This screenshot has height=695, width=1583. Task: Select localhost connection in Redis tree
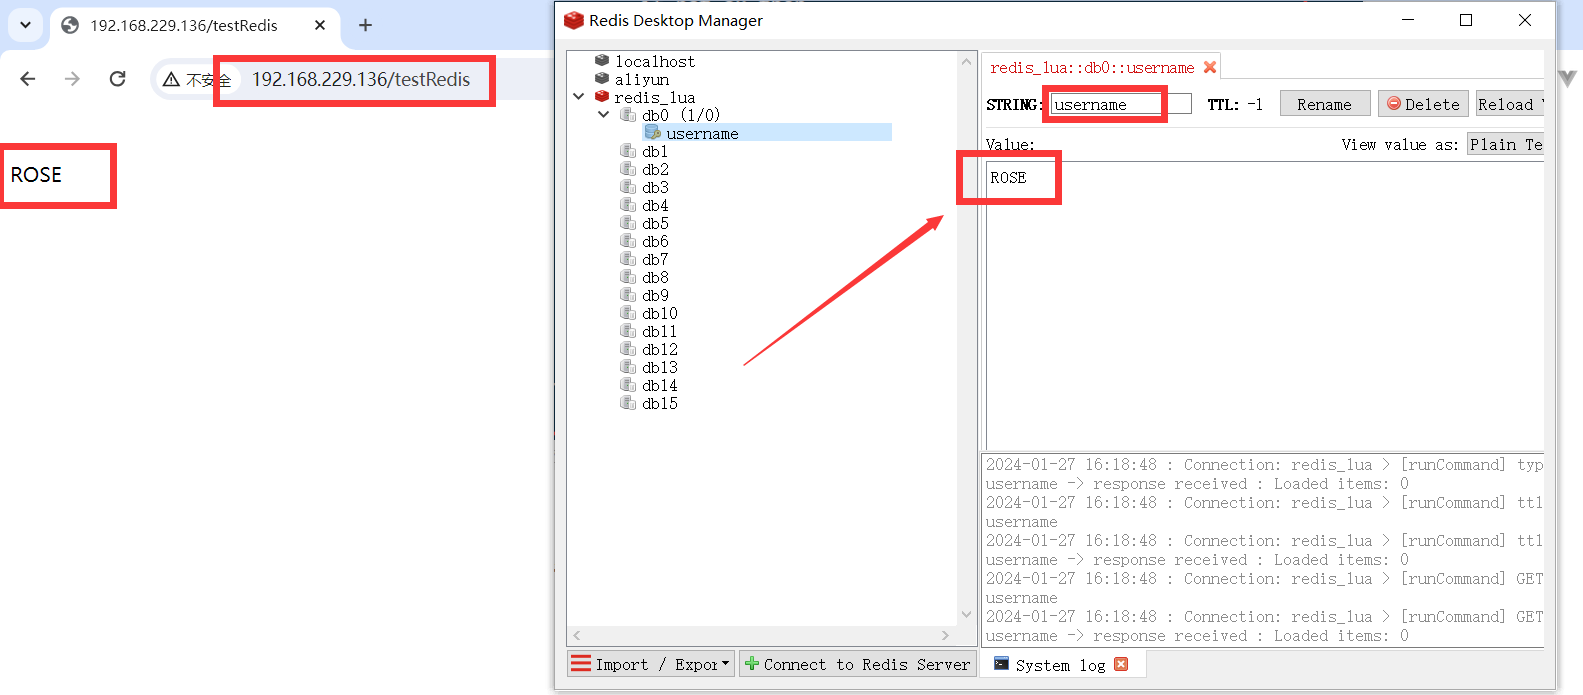[654, 61]
